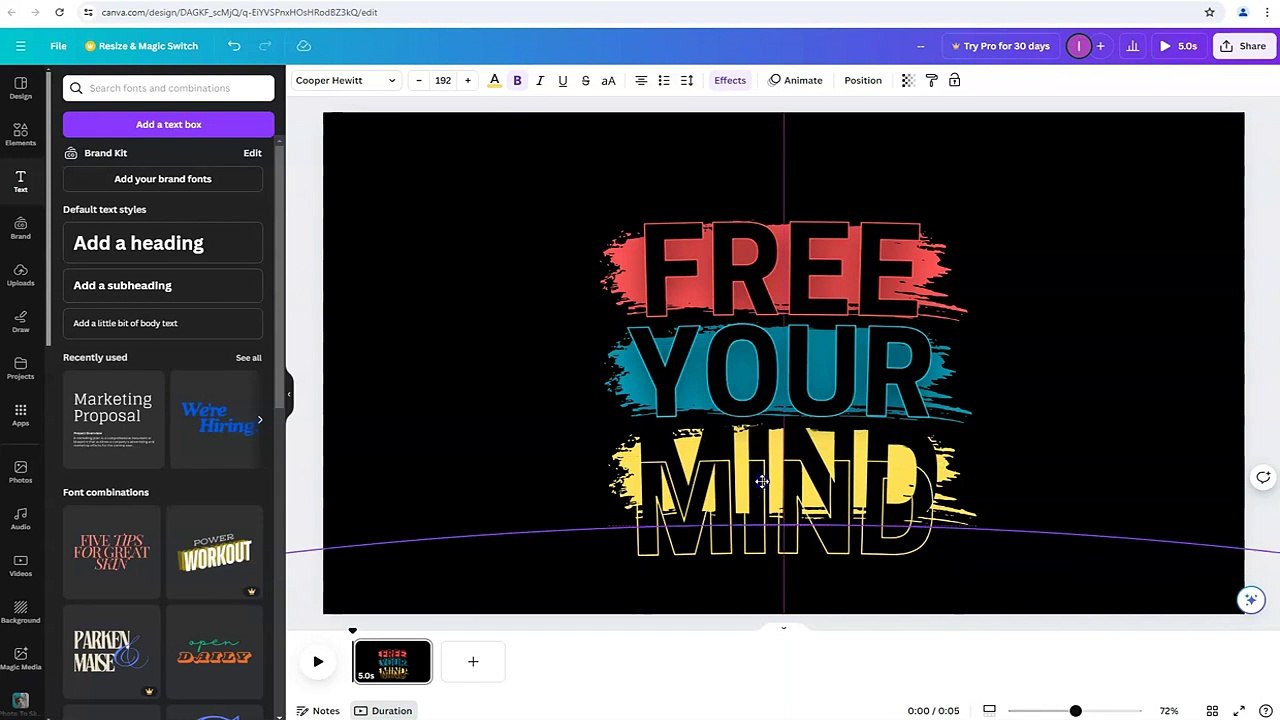This screenshot has width=1280, height=720.
Task: Open the Design sidebar tab
Action: pyautogui.click(x=20, y=88)
